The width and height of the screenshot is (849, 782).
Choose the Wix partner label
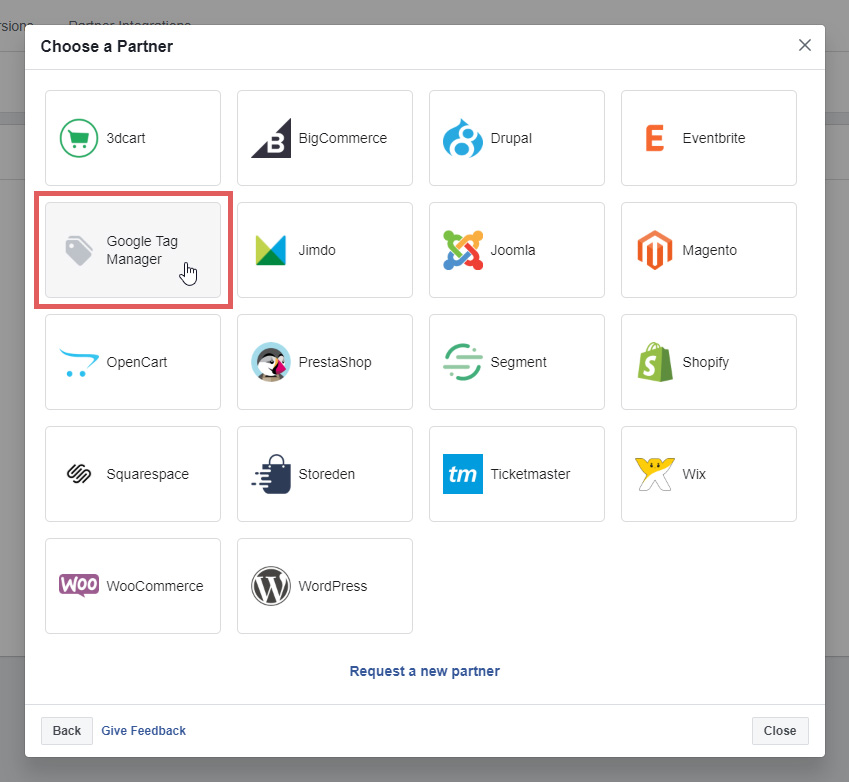coord(694,474)
